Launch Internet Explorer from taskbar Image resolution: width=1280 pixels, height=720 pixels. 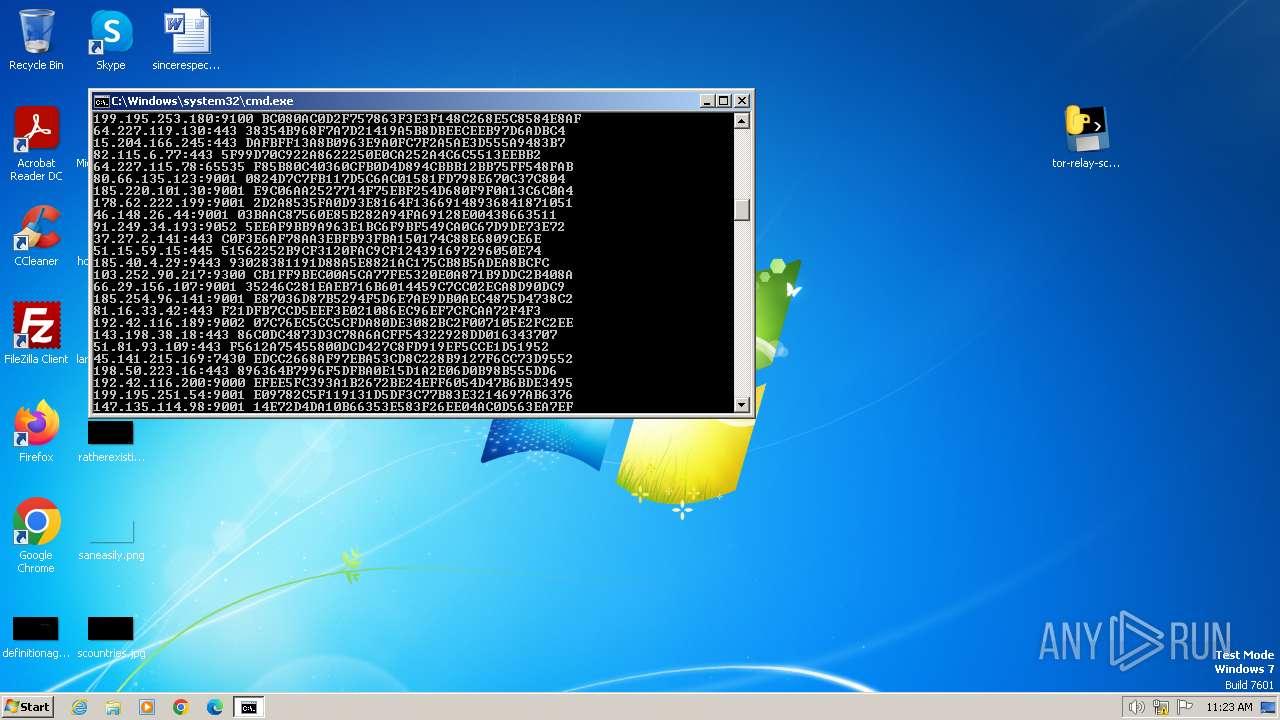[79, 707]
